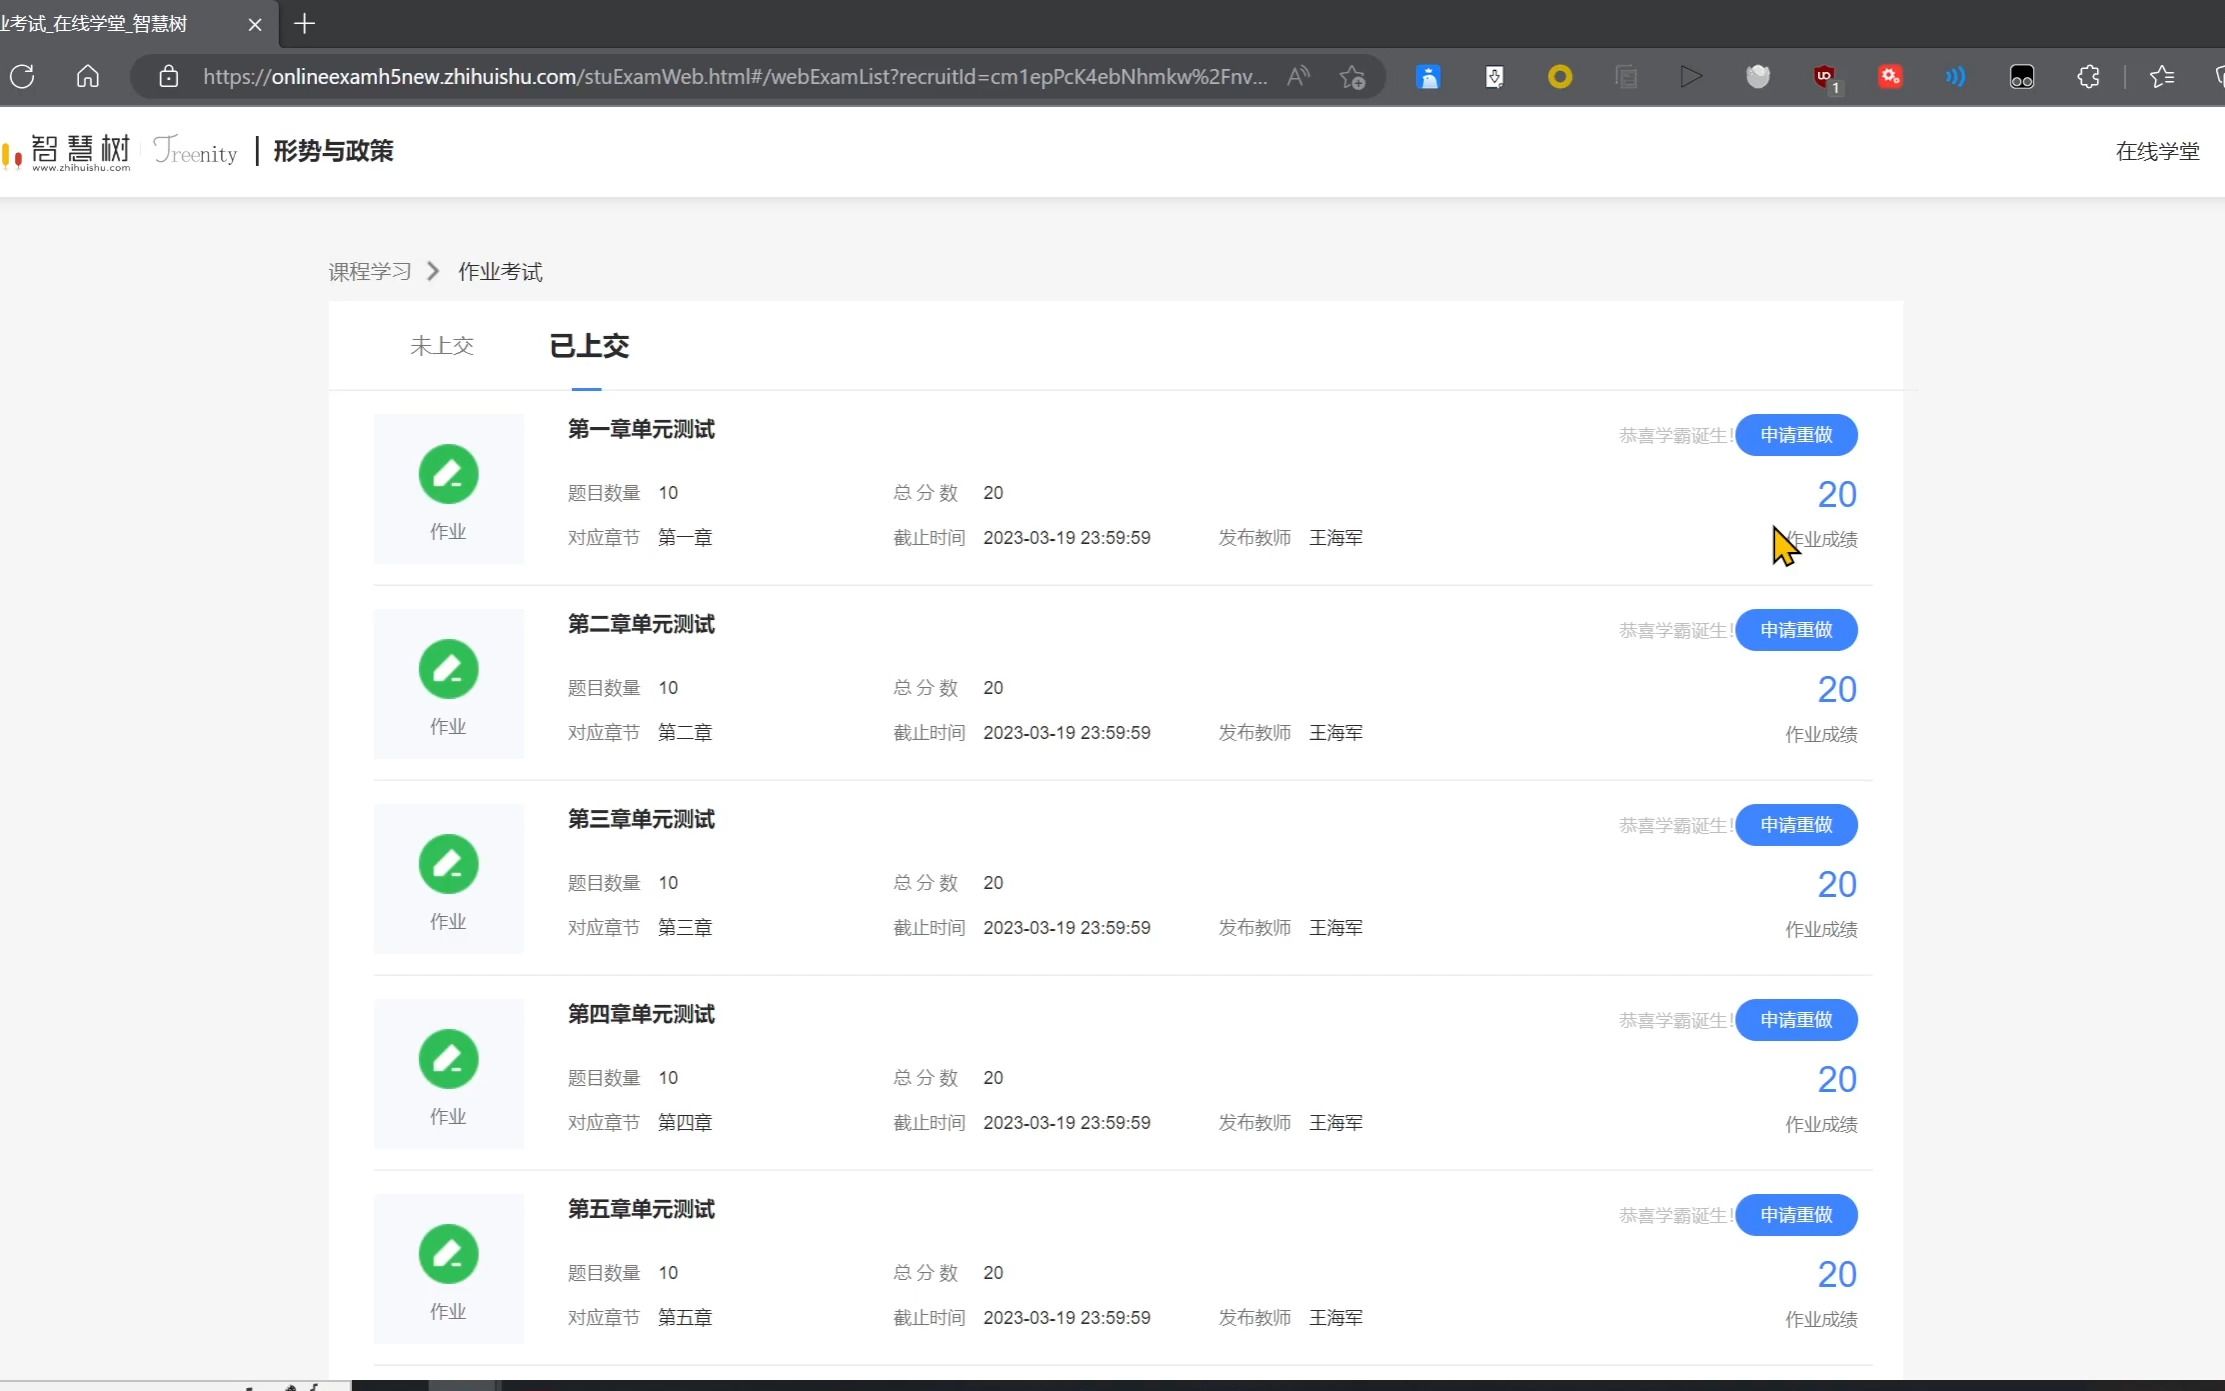The image size is (2225, 1391).
Task: Click 对应章节 value 第五章
Action: (685, 1317)
